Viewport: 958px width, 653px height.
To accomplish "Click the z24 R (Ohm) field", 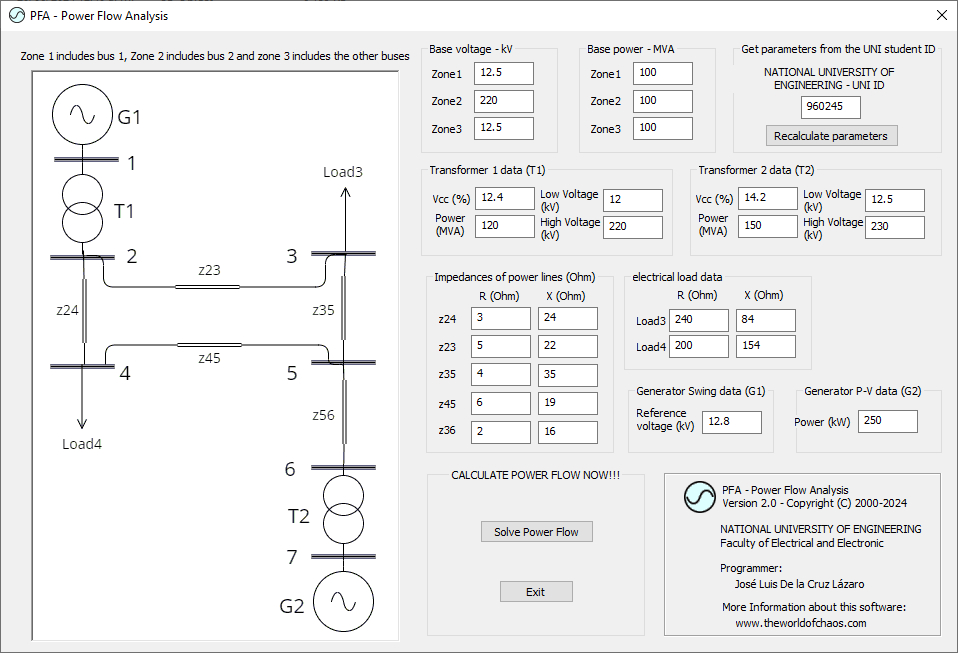I will pos(501,318).
